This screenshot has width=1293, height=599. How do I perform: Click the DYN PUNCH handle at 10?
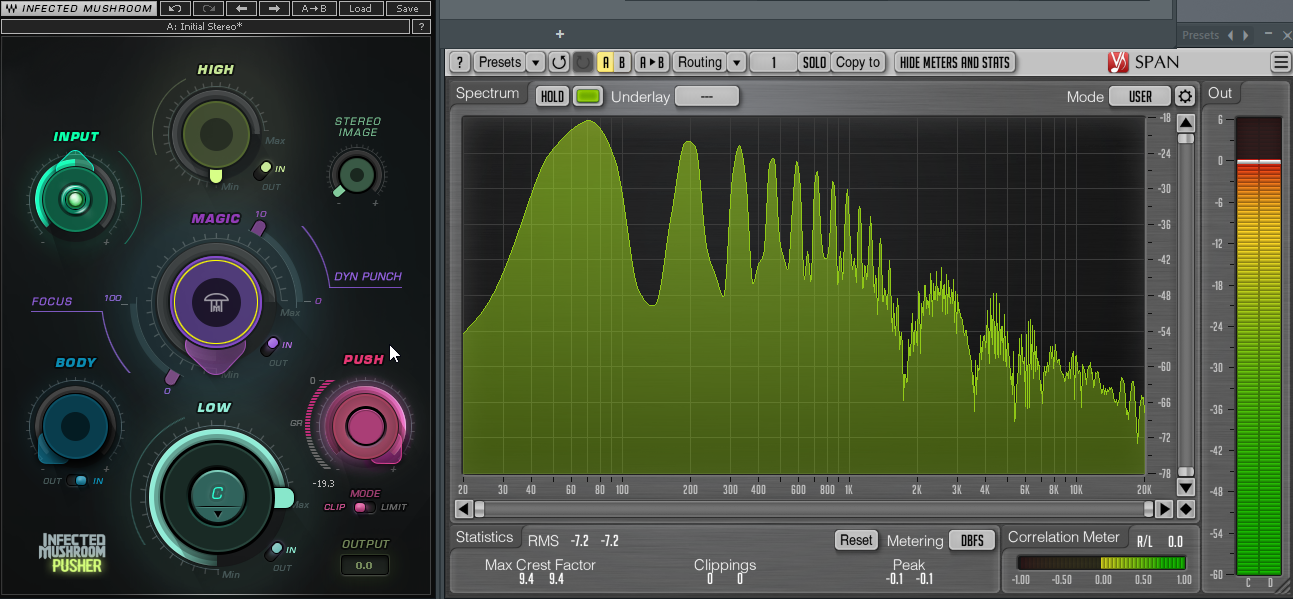pos(257,228)
